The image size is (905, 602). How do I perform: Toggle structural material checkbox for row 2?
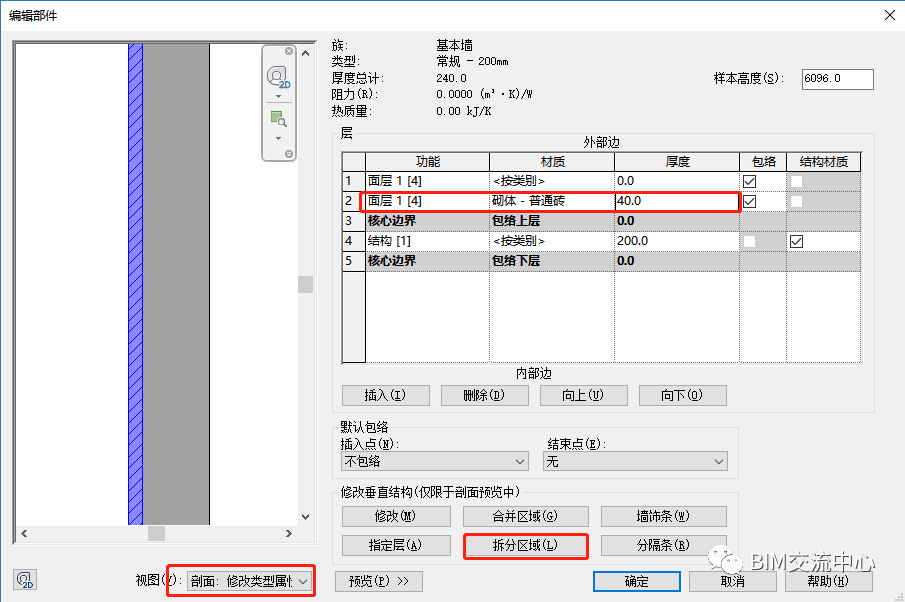coord(796,201)
